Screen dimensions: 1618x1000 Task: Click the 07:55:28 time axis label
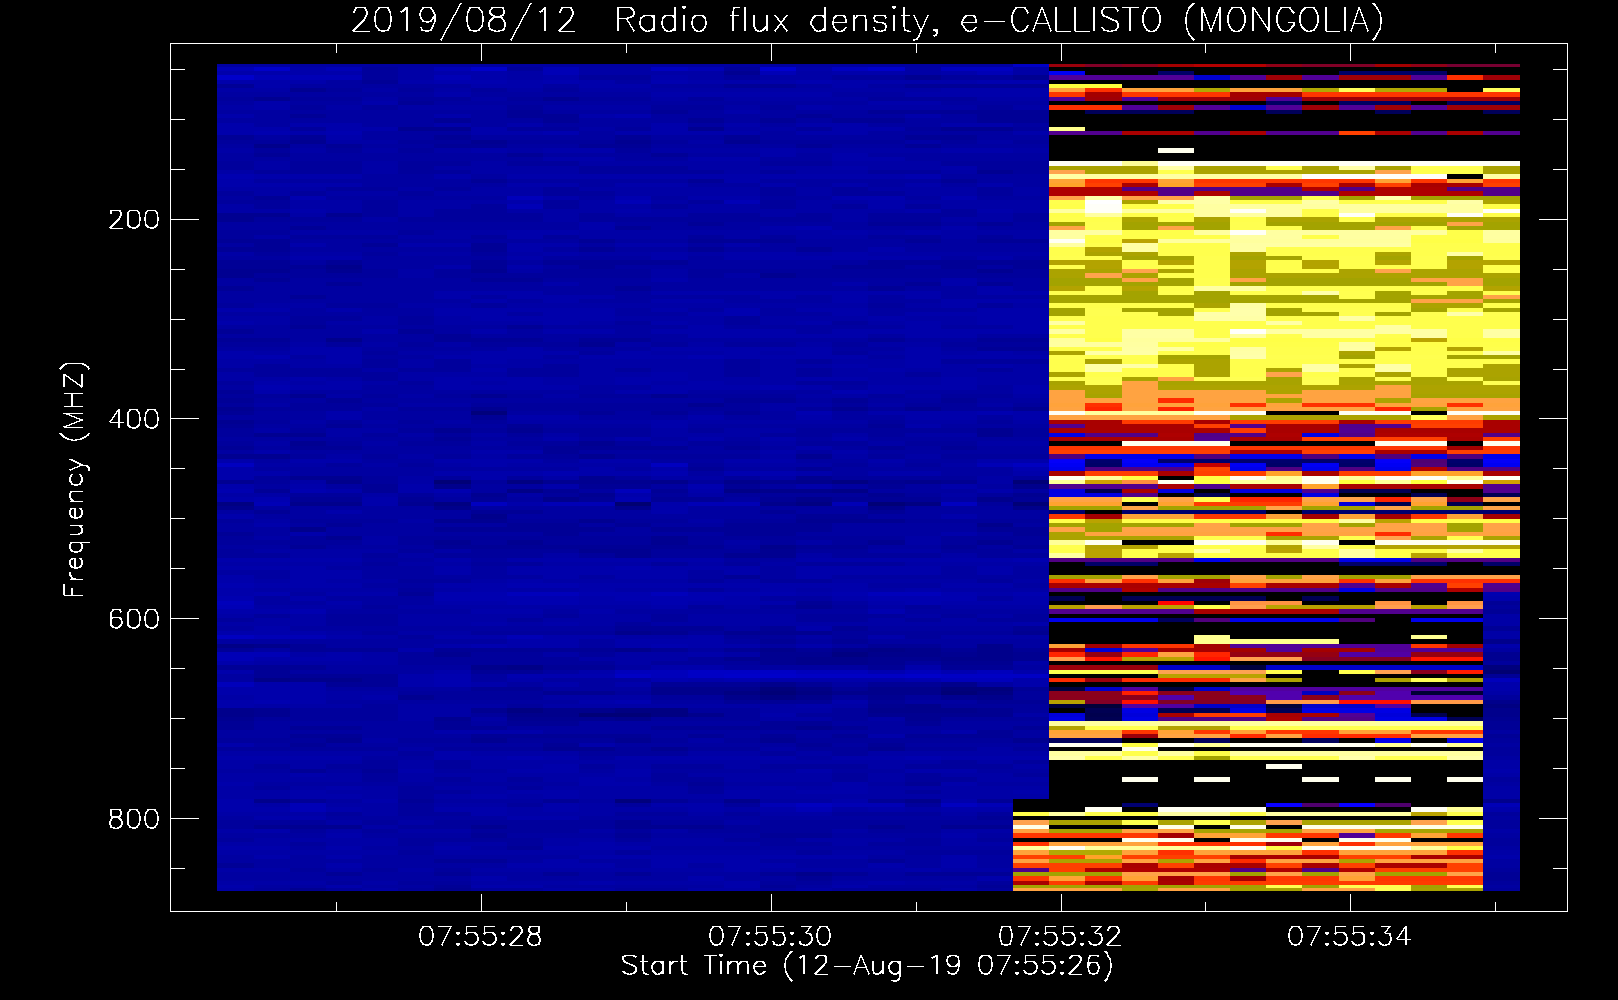[480, 937]
